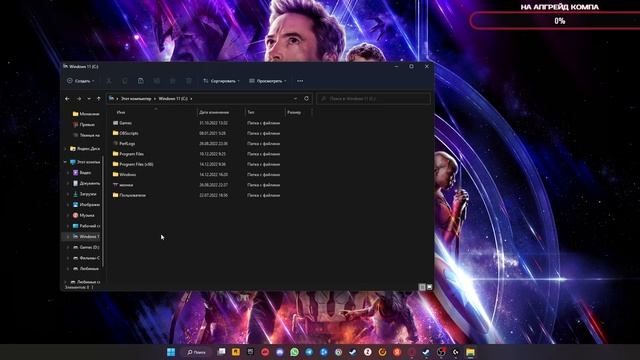
Task: Open recent locations dropdown arrow
Action: tap(89, 99)
